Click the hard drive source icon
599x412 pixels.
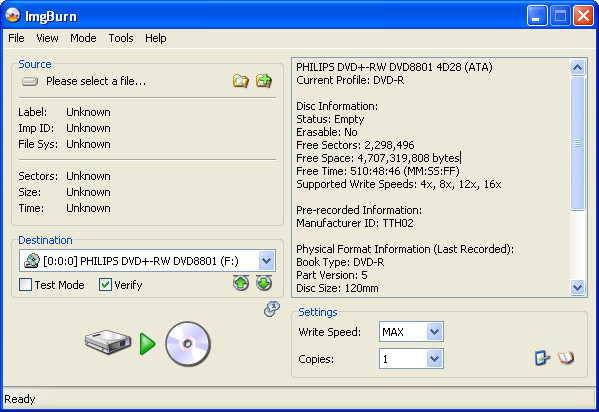(108, 342)
